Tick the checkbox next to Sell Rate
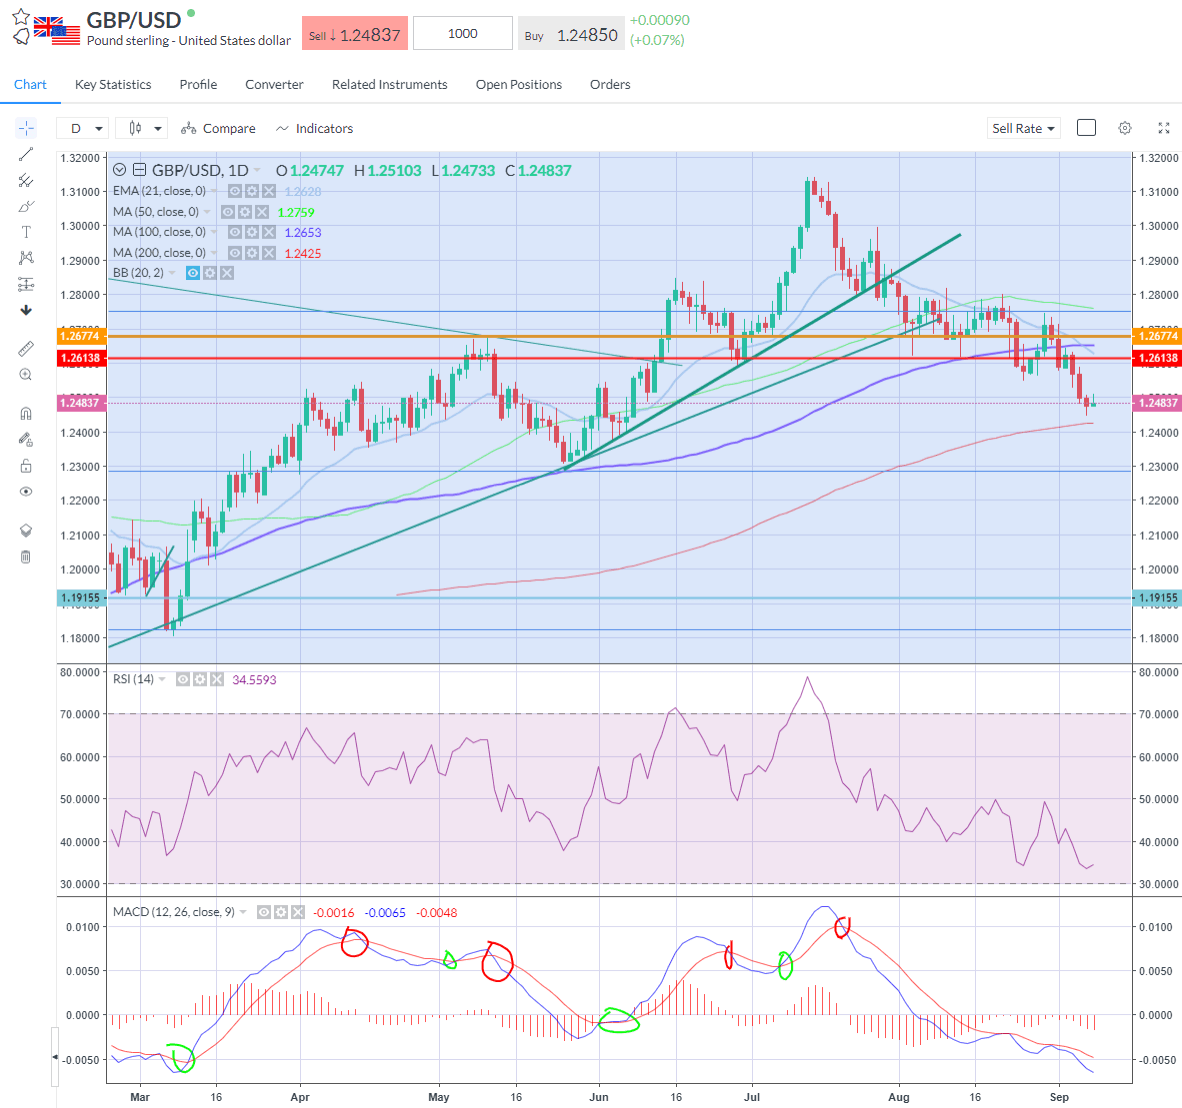 [x=1086, y=128]
